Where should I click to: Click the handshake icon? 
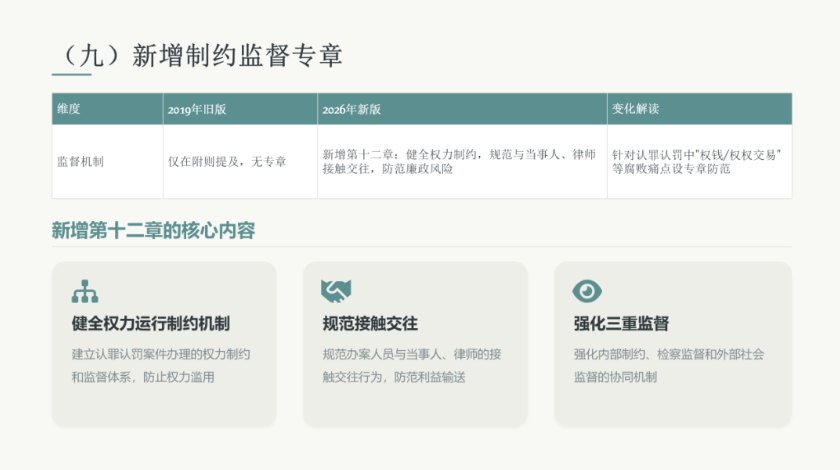336,291
